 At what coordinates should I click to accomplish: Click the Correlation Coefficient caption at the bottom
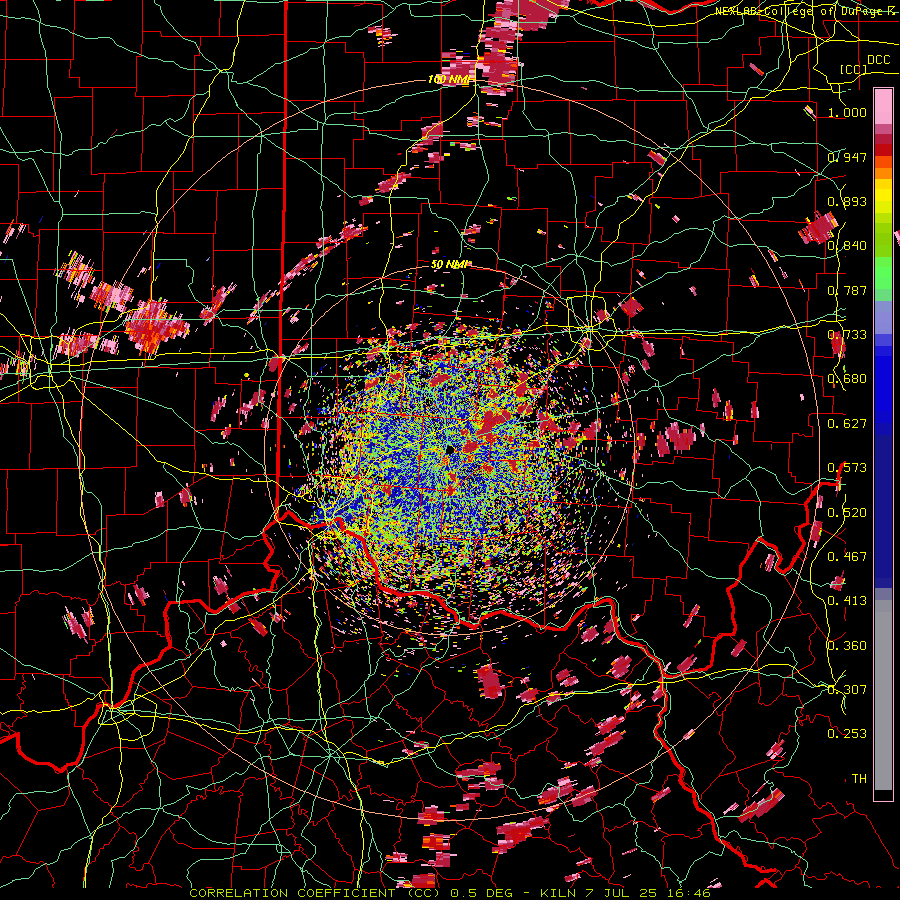coord(449,893)
